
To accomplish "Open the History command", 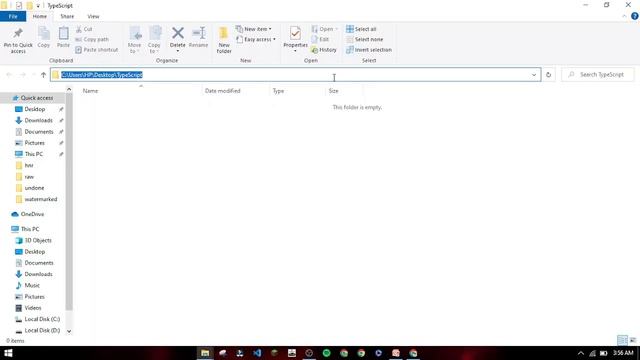I will coord(324,49).
